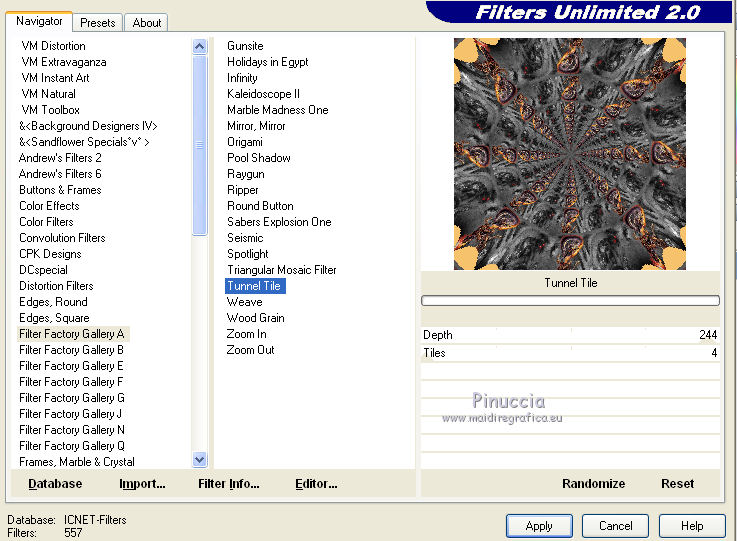Select Andrew's Filters 2 category
Screen dimensions: 737x541
coord(60,158)
